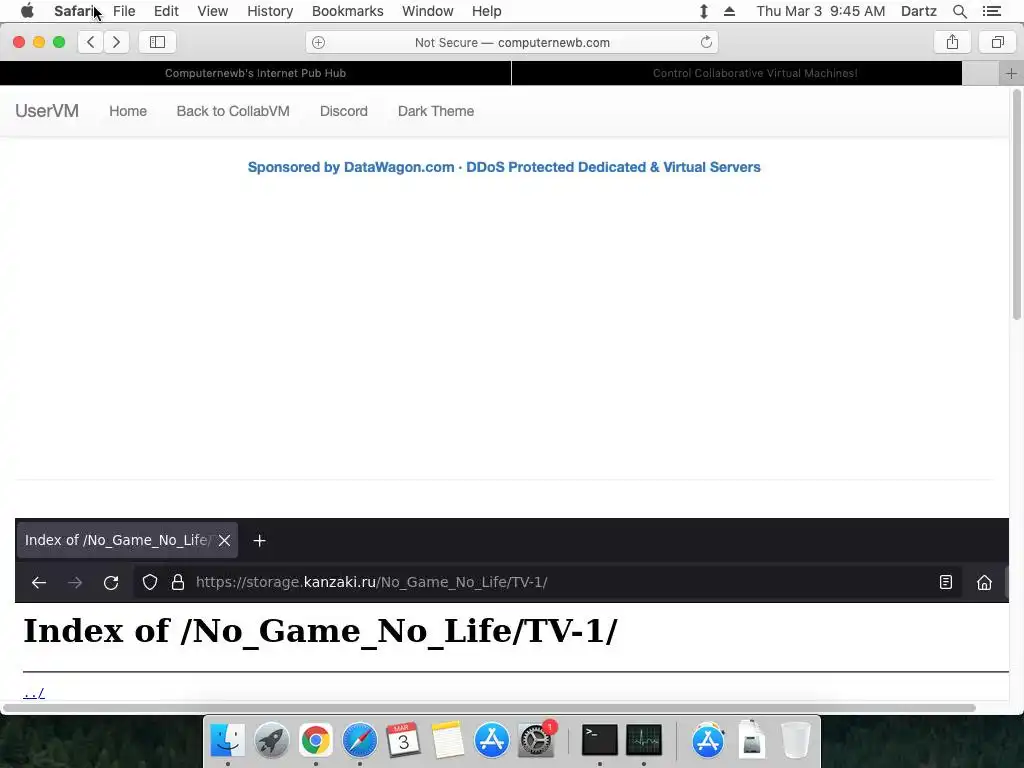Go forward with Safari's forward arrow
This screenshot has width=1024, height=768.
116,42
